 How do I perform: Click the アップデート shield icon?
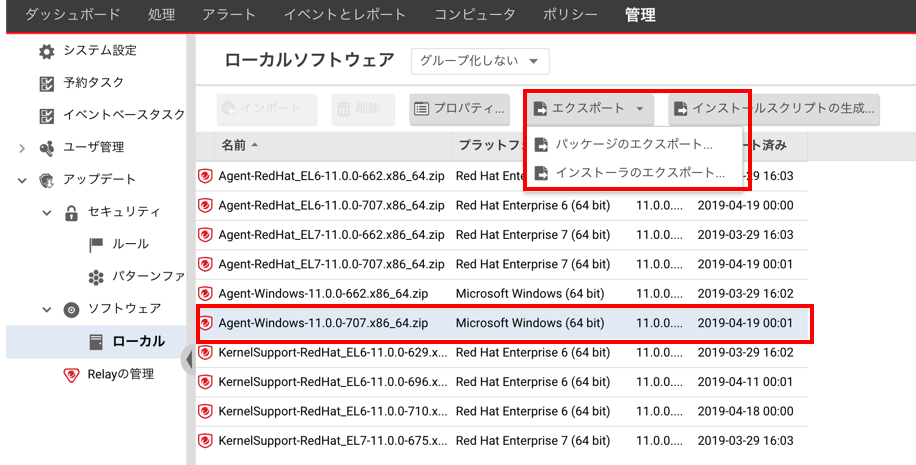pos(47,180)
